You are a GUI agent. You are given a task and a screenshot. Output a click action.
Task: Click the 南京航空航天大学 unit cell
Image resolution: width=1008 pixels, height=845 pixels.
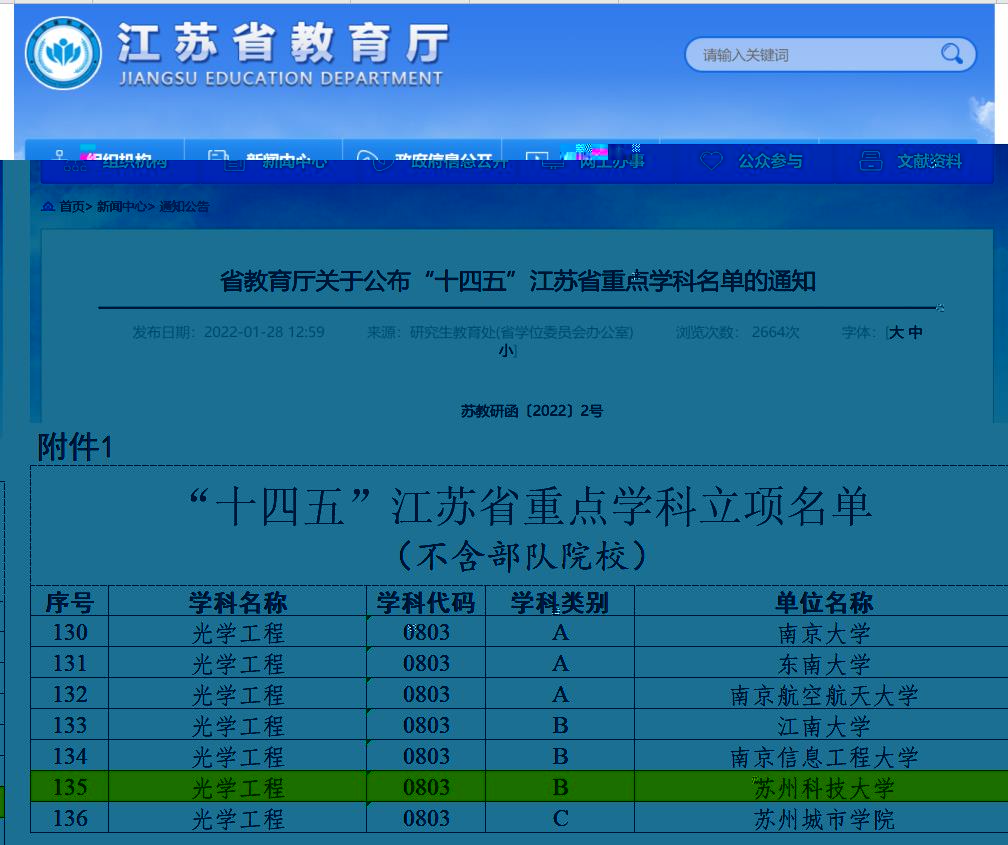click(x=824, y=694)
